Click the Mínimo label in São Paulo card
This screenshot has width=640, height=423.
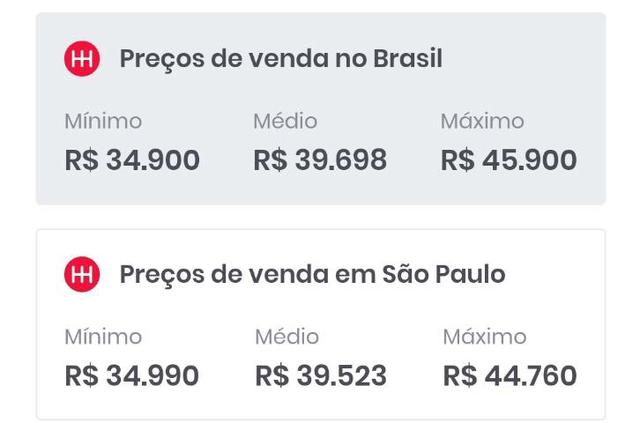[x=103, y=337]
